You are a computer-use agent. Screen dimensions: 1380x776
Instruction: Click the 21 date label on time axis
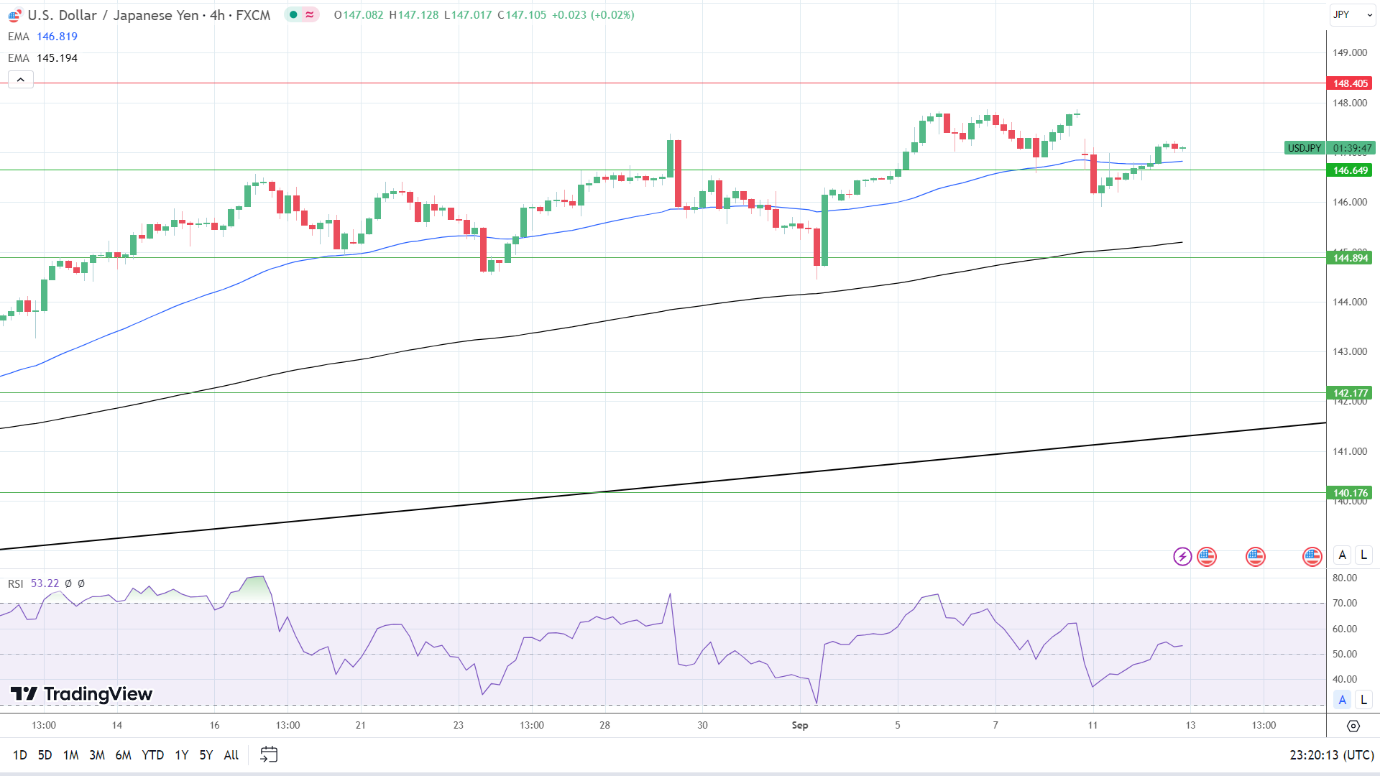361,726
